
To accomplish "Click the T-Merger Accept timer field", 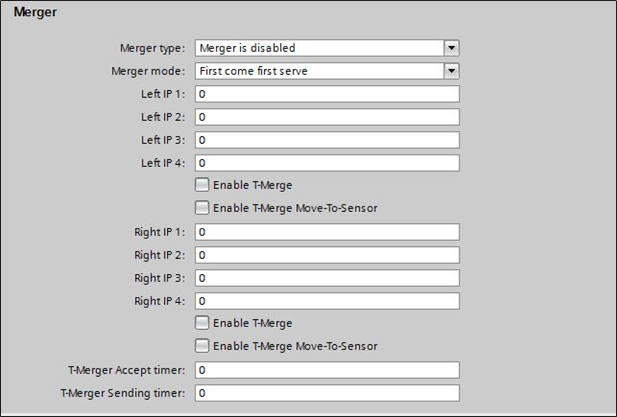I will pyautogui.click(x=327, y=370).
